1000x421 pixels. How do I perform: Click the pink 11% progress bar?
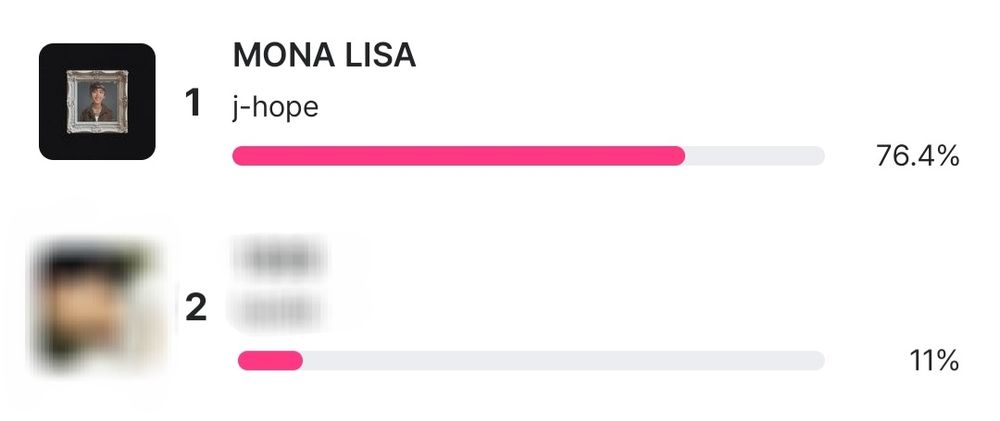click(x=270, y=360)
